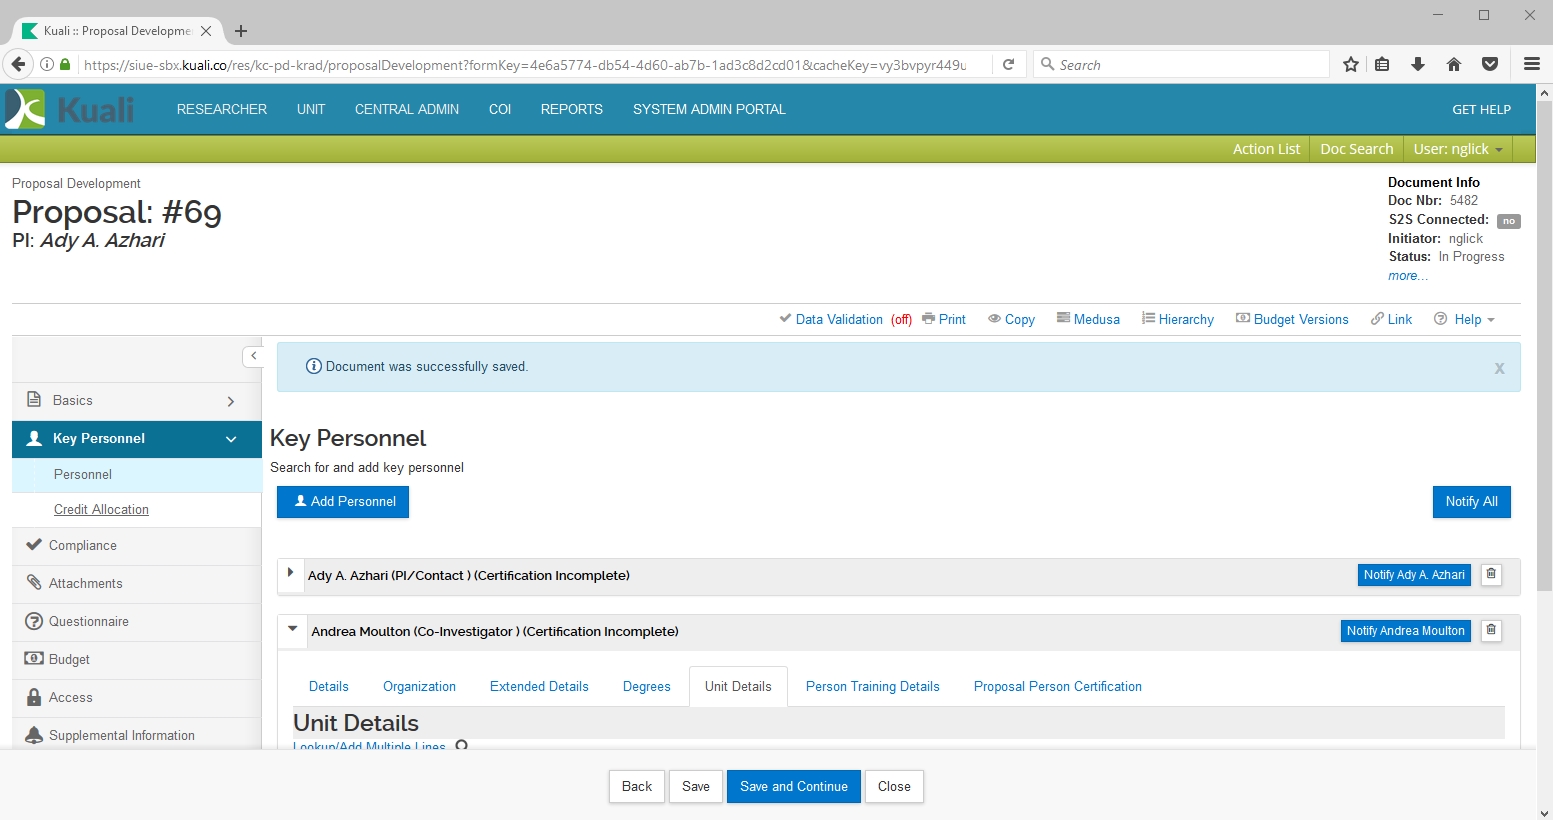Click the browser Search input field
This screenshot has height=820, width=1553.
pos(1185,65)
